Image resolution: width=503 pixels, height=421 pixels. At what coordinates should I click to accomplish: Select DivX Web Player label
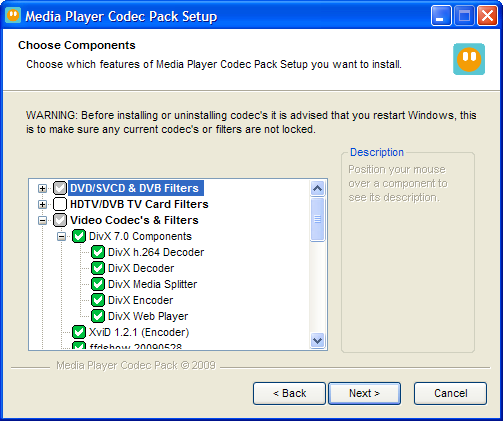[x=148, y=316]
